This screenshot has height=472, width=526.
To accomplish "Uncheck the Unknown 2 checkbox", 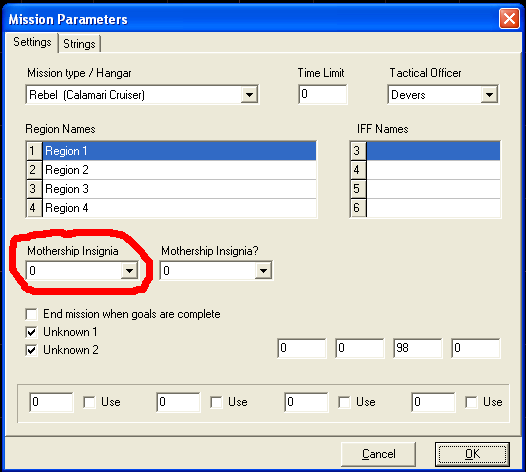I will click(x=32, y=351).
